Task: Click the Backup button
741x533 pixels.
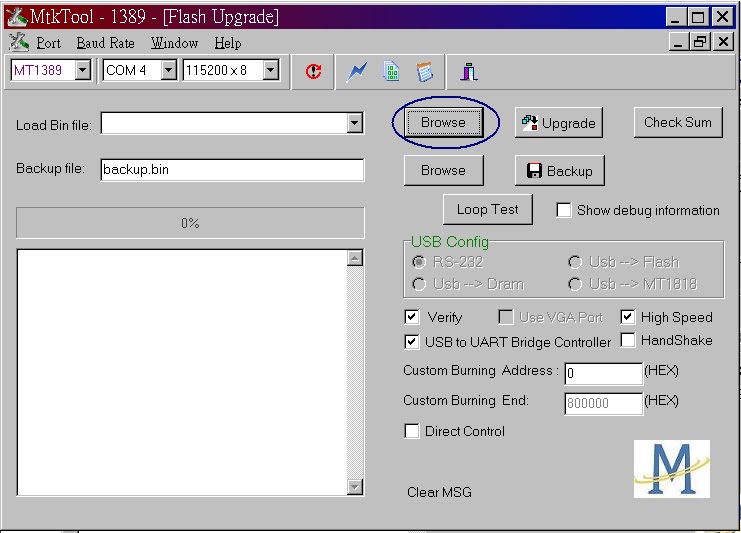Action: coord(560,171)
